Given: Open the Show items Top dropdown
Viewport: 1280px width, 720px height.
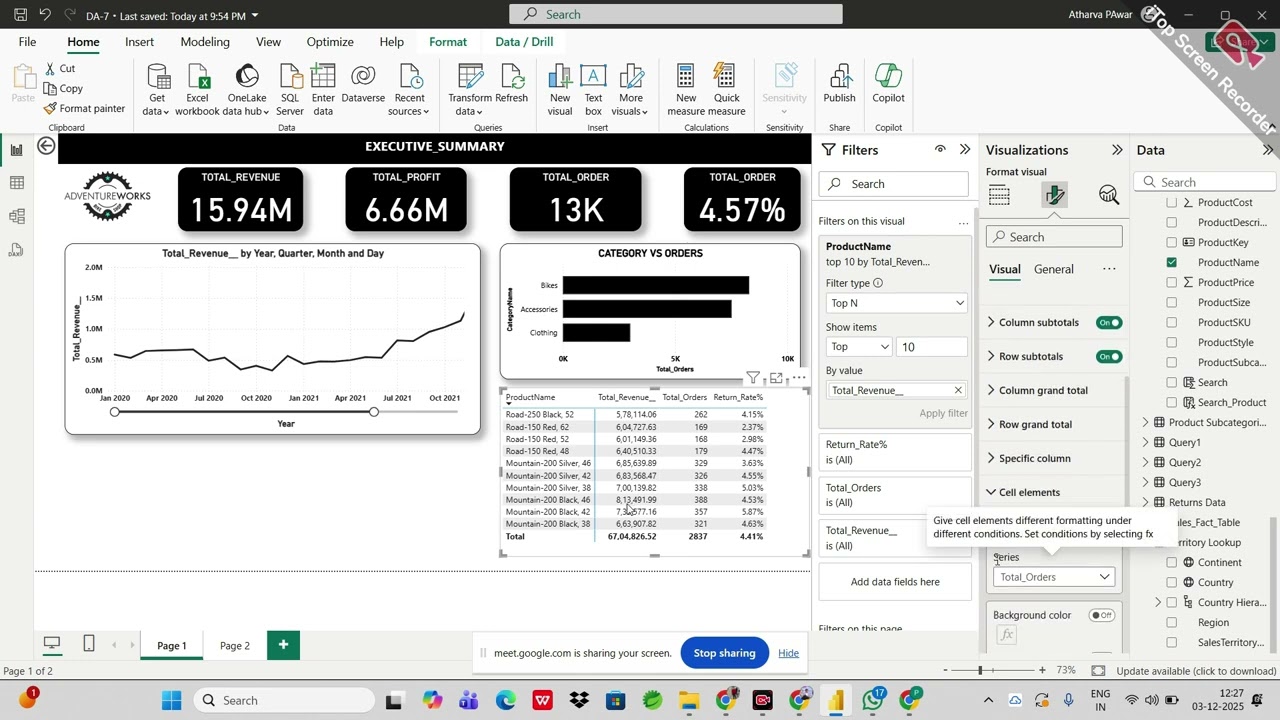Looking at the screenshot, I should [x=858, y=347].
